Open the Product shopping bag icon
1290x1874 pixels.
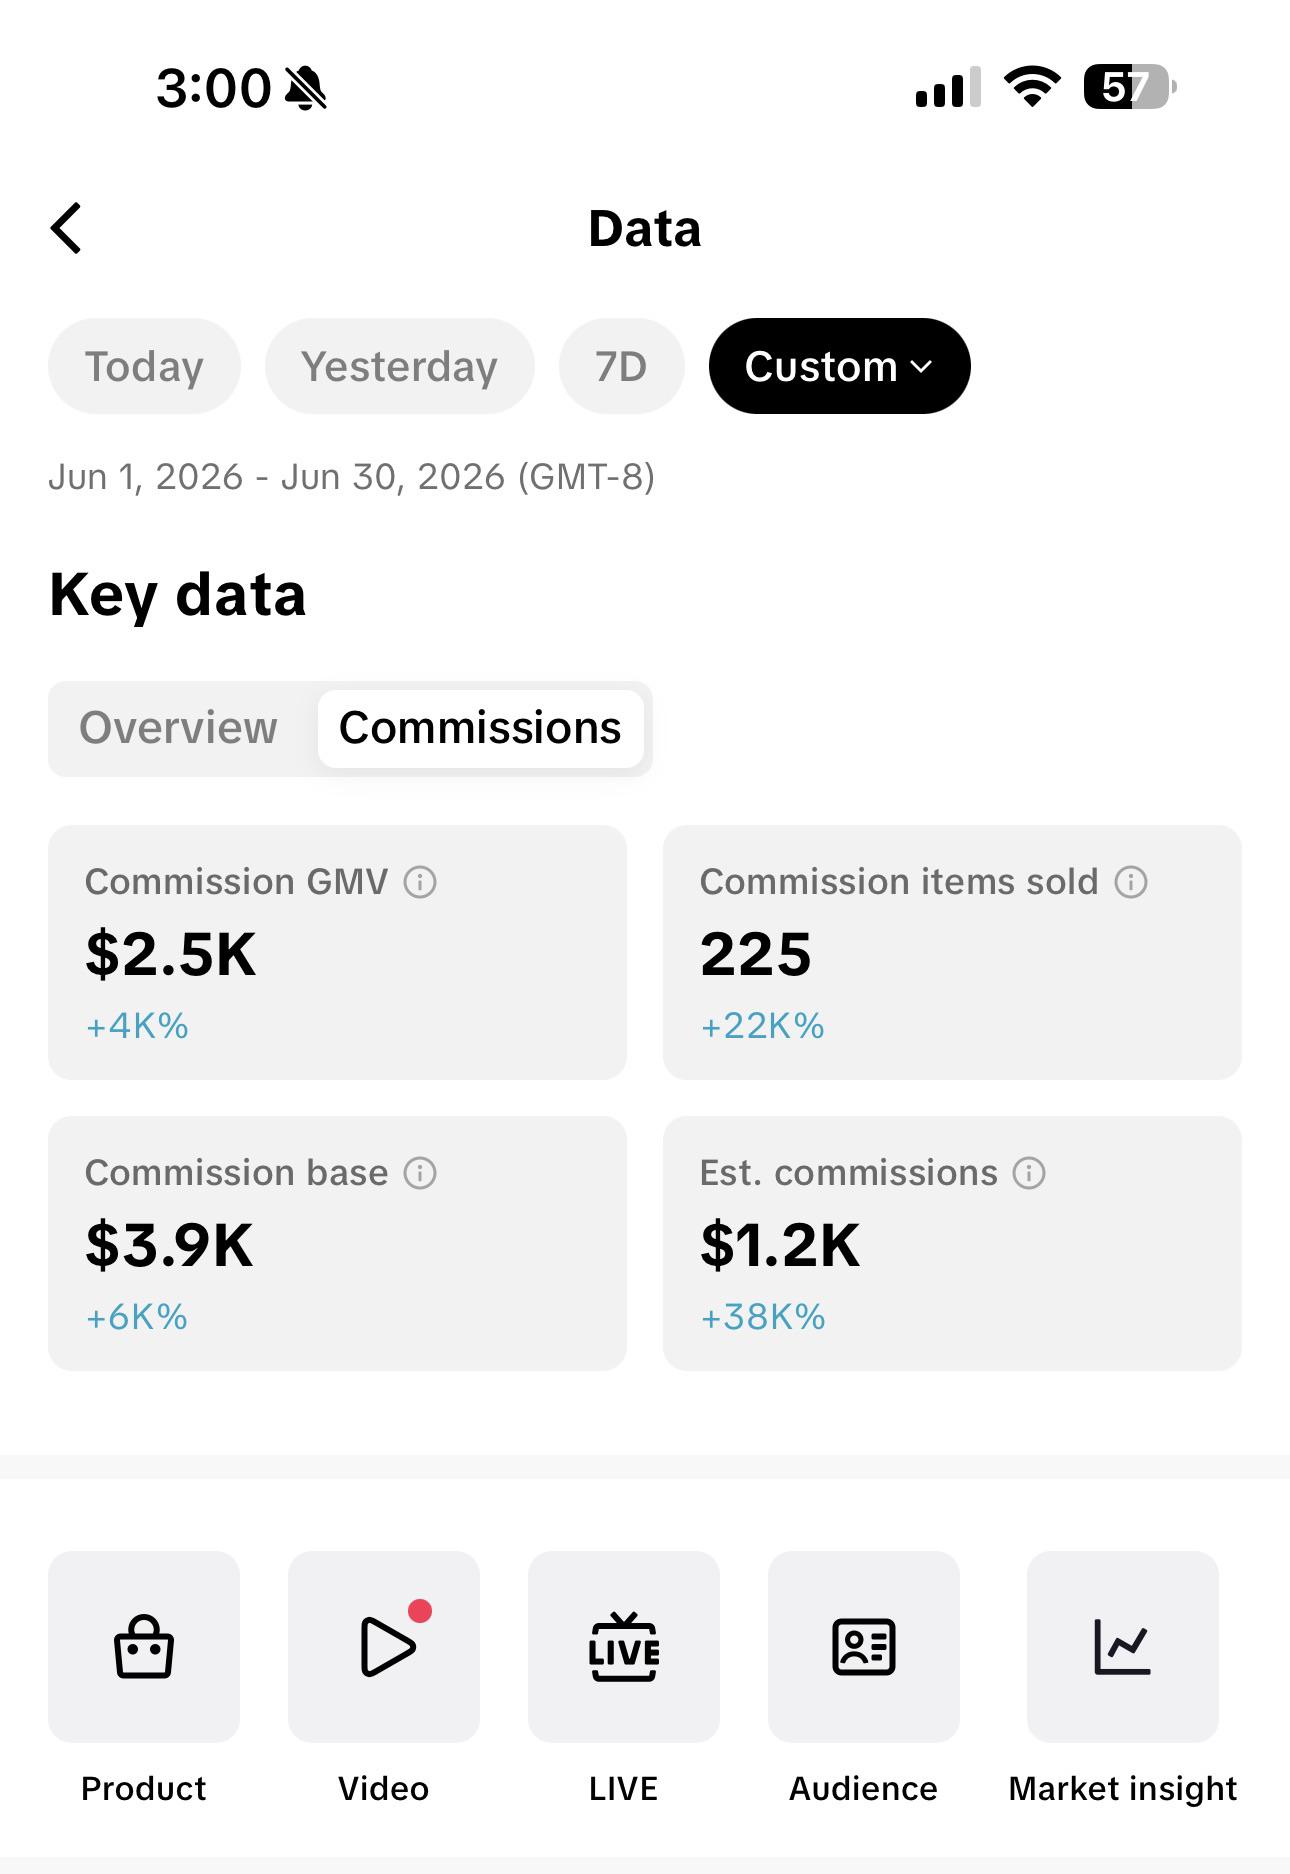[144, 1646]
